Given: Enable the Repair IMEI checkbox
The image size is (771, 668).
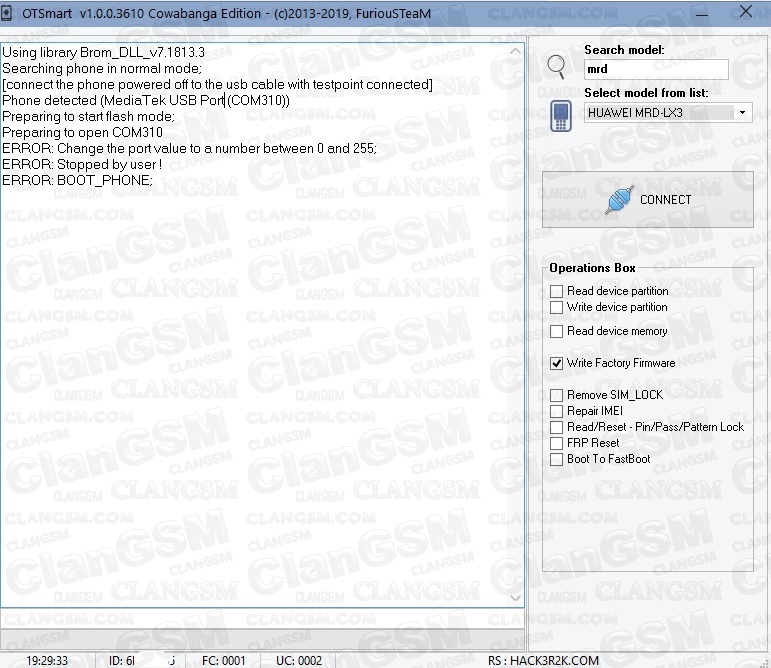Looking at the screenshot, I should tap(556, 411).
